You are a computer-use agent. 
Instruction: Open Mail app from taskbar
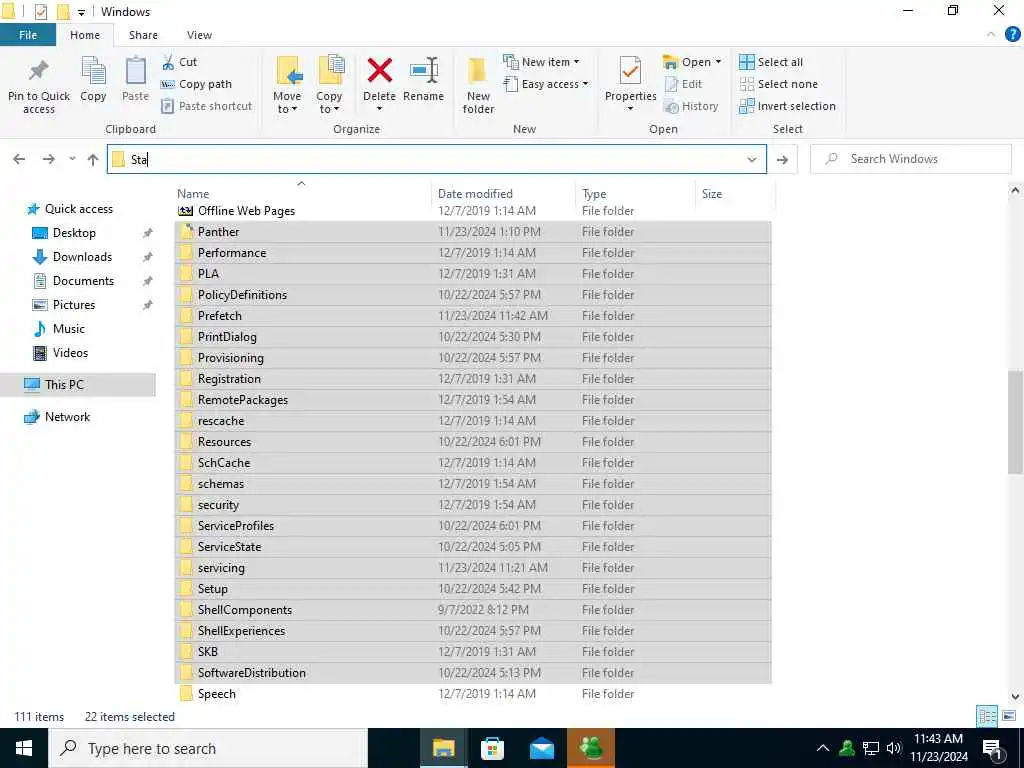(x=542, y=748)
